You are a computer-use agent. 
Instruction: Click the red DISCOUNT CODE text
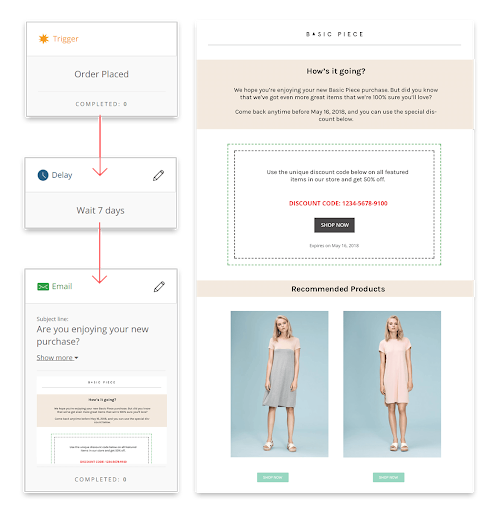pyautogui.click(x=338, y=203)
